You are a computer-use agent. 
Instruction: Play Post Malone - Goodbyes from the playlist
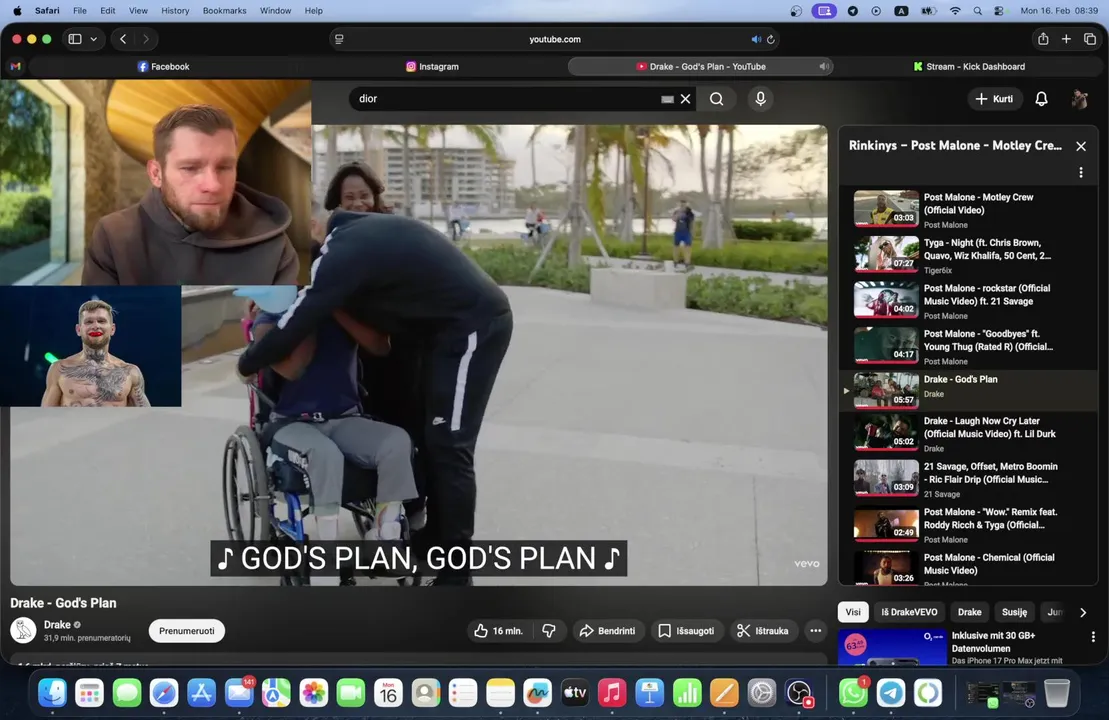(968, 346)
